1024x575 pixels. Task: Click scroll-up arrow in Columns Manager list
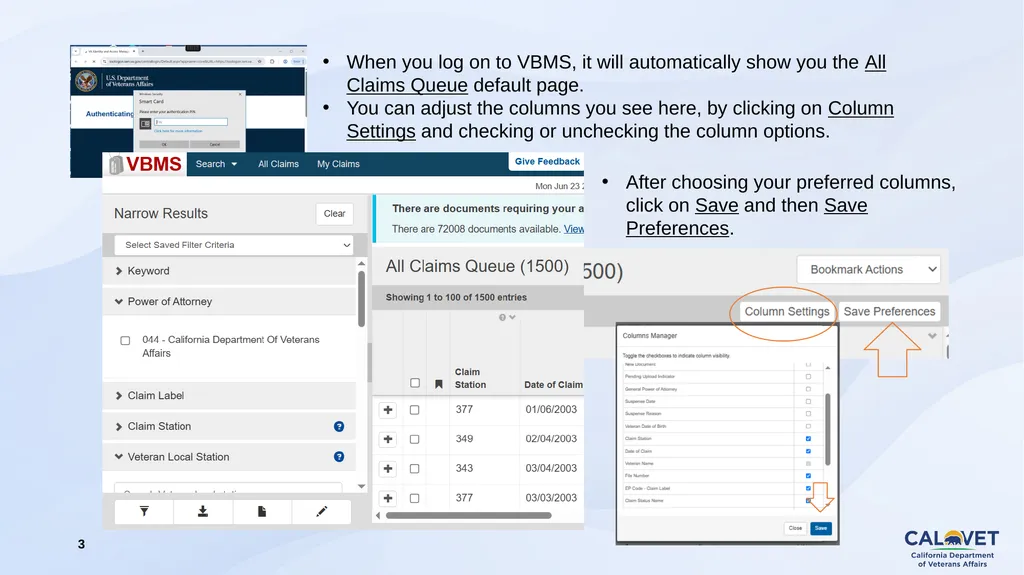click(828, 369)
